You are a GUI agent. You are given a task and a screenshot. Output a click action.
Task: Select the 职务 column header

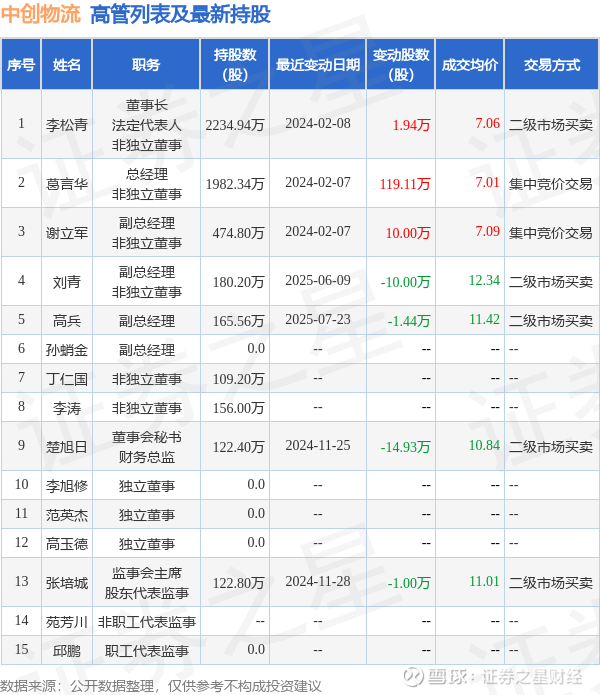(146, 65)
